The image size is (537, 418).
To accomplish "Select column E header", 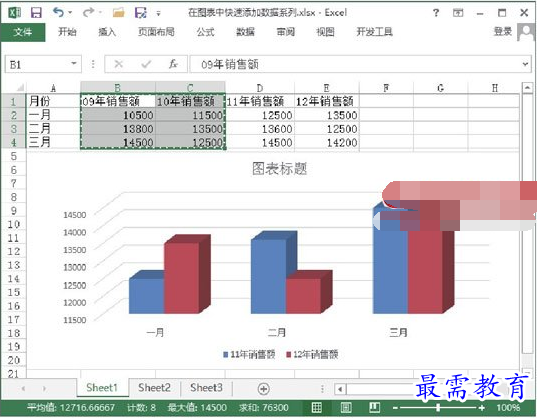I will coord(326,88).
